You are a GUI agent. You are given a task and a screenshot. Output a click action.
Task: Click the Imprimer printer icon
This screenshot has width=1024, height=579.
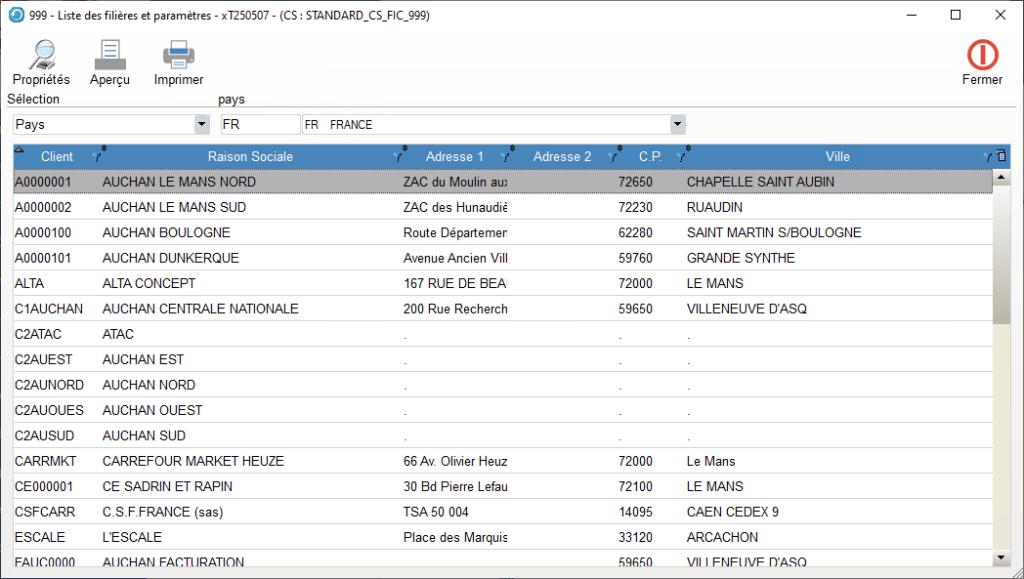[x=178, y=55]
